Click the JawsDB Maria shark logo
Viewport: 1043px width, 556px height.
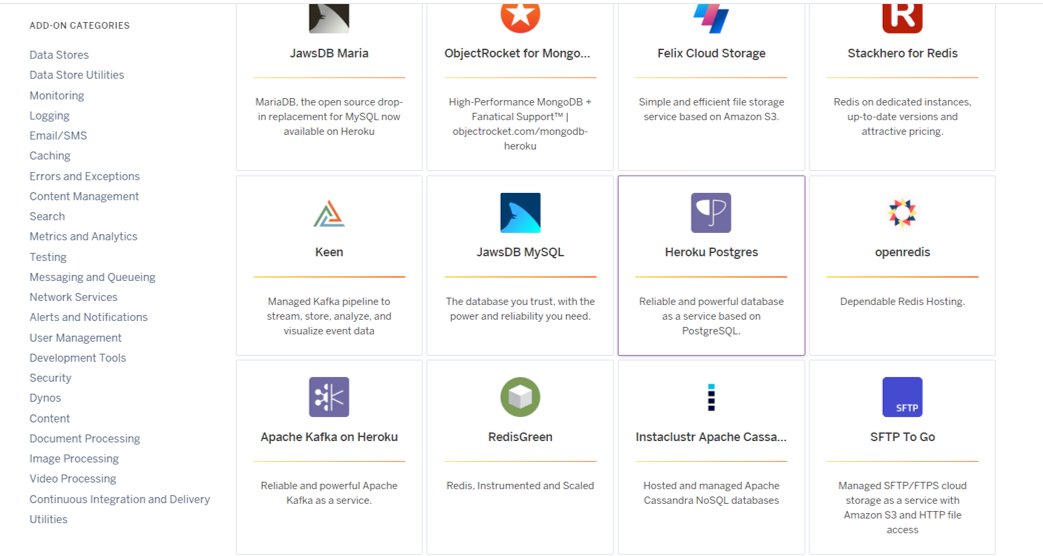tap(329, 18)
